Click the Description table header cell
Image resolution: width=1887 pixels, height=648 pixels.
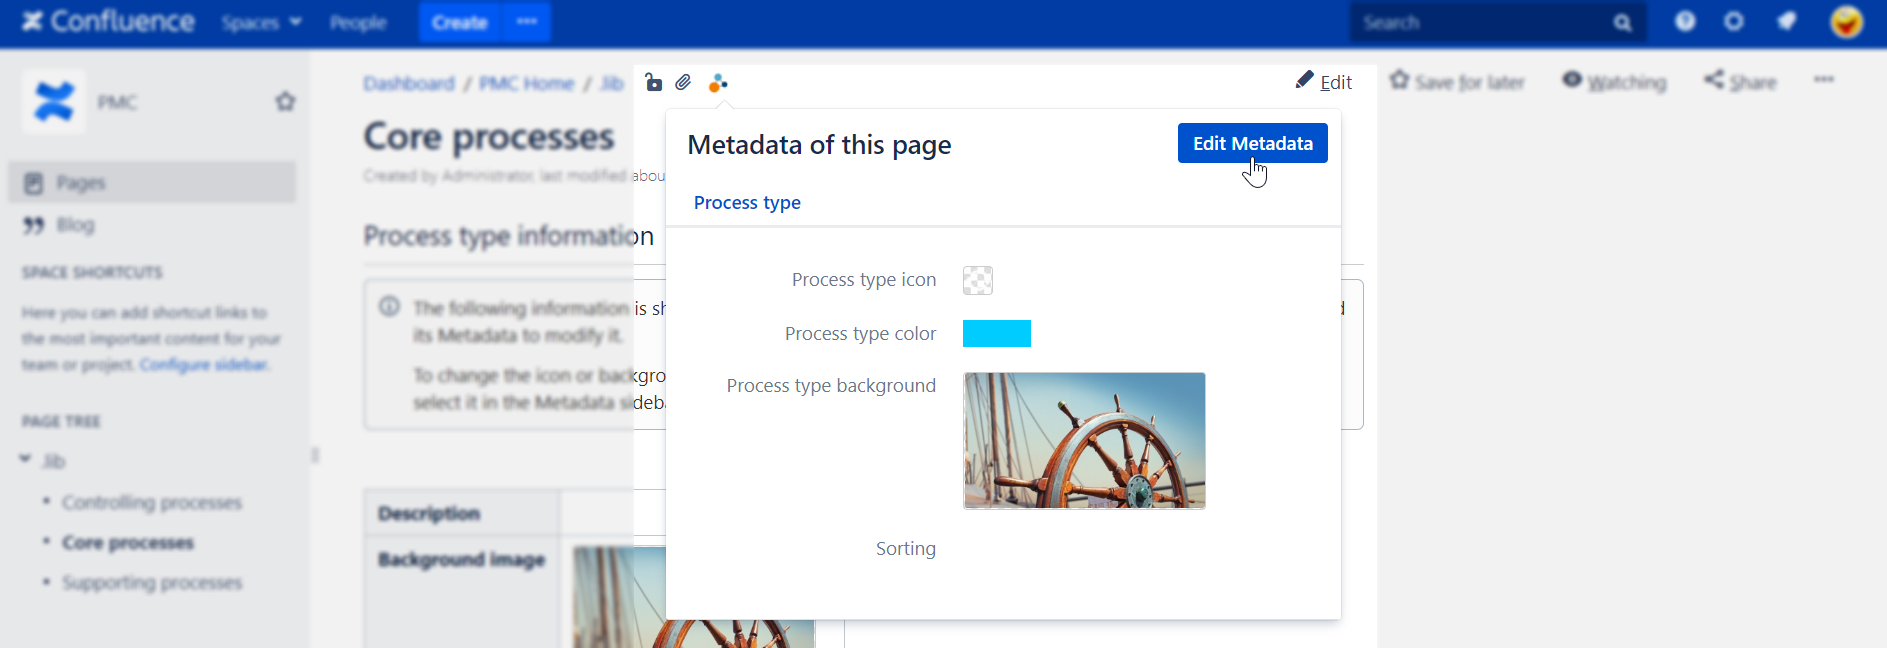click(x=462, y=513)
